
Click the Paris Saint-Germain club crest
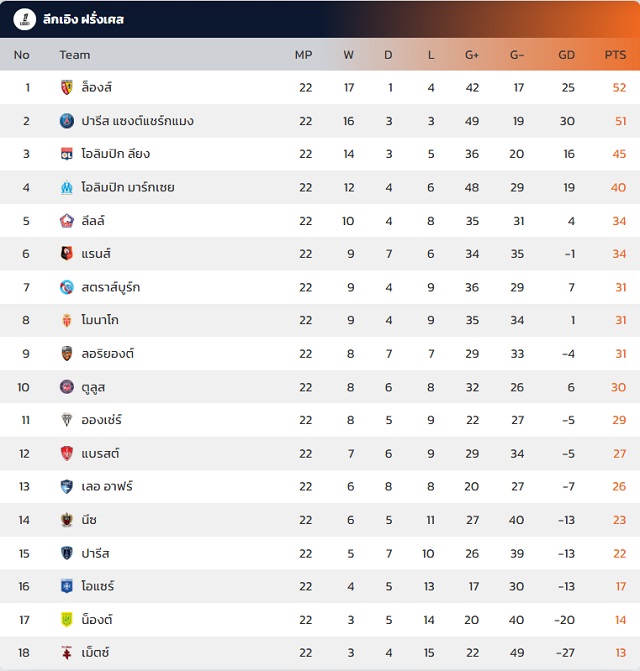67,121
